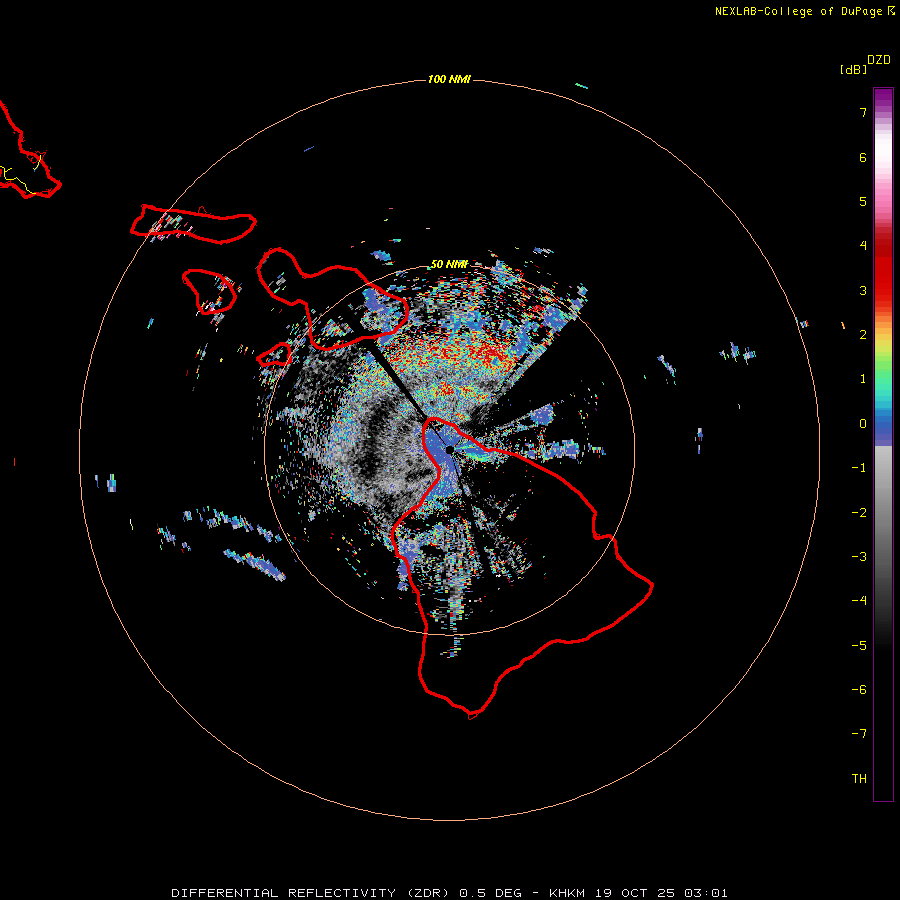This screenshot has width=900, height=900.
Task: Click the positive 2 tick on the dB scale
Action: click(x=863, y=335)
